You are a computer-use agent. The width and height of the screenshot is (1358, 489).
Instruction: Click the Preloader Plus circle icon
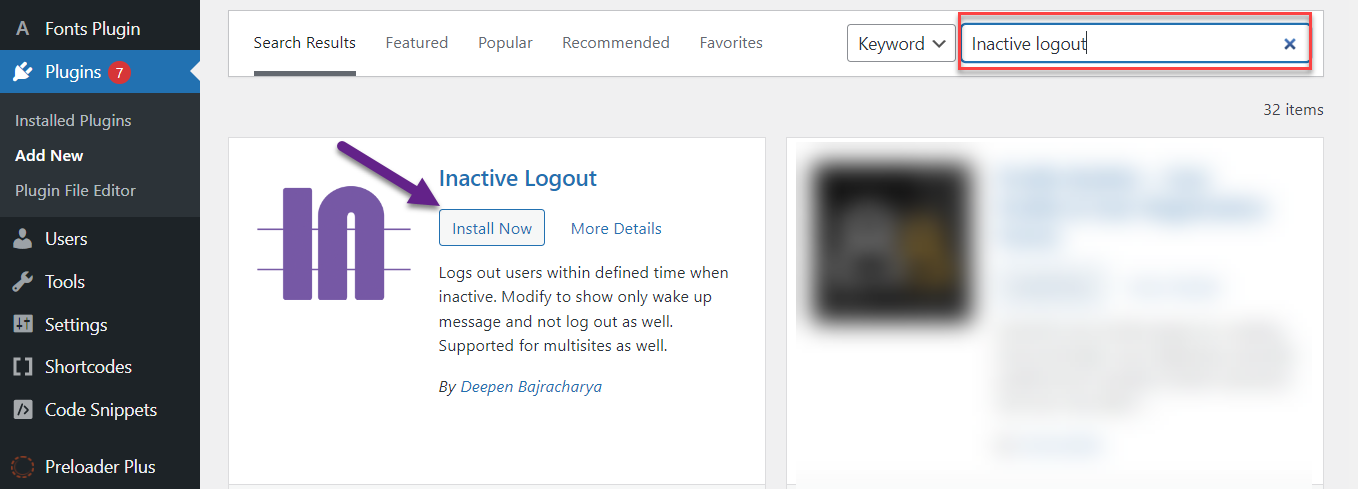point(23,467)
